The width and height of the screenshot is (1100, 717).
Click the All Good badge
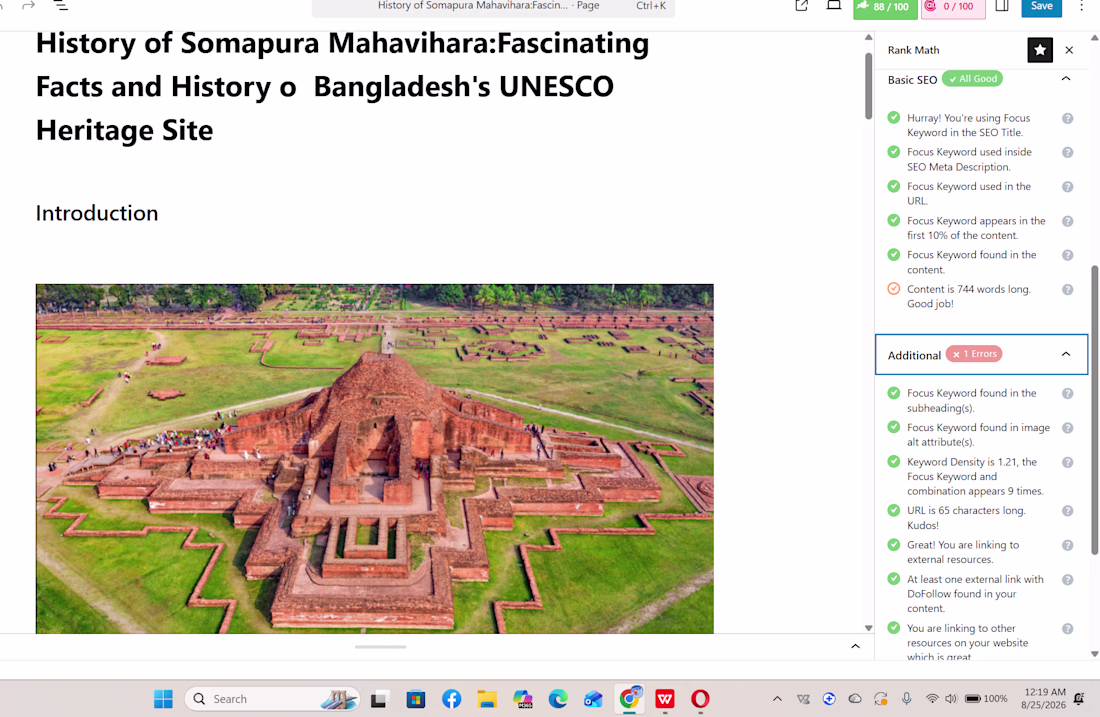(972, 79)
